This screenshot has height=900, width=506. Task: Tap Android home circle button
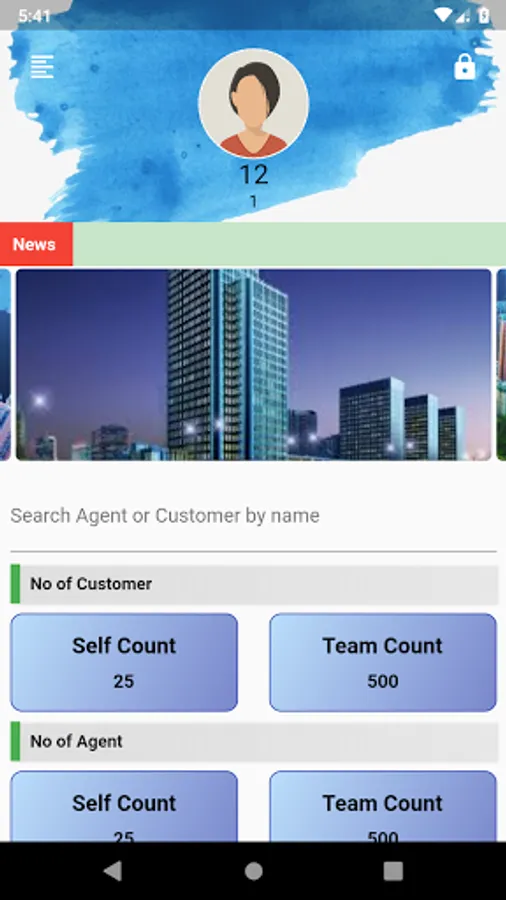(x=254, y=871)
